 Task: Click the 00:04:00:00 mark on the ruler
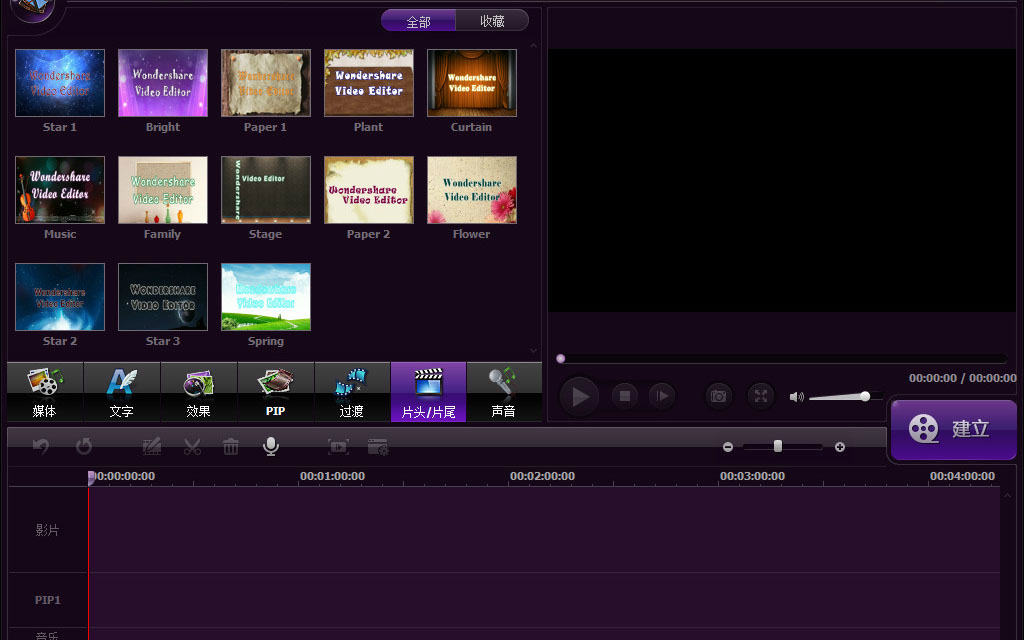(963, 476)
